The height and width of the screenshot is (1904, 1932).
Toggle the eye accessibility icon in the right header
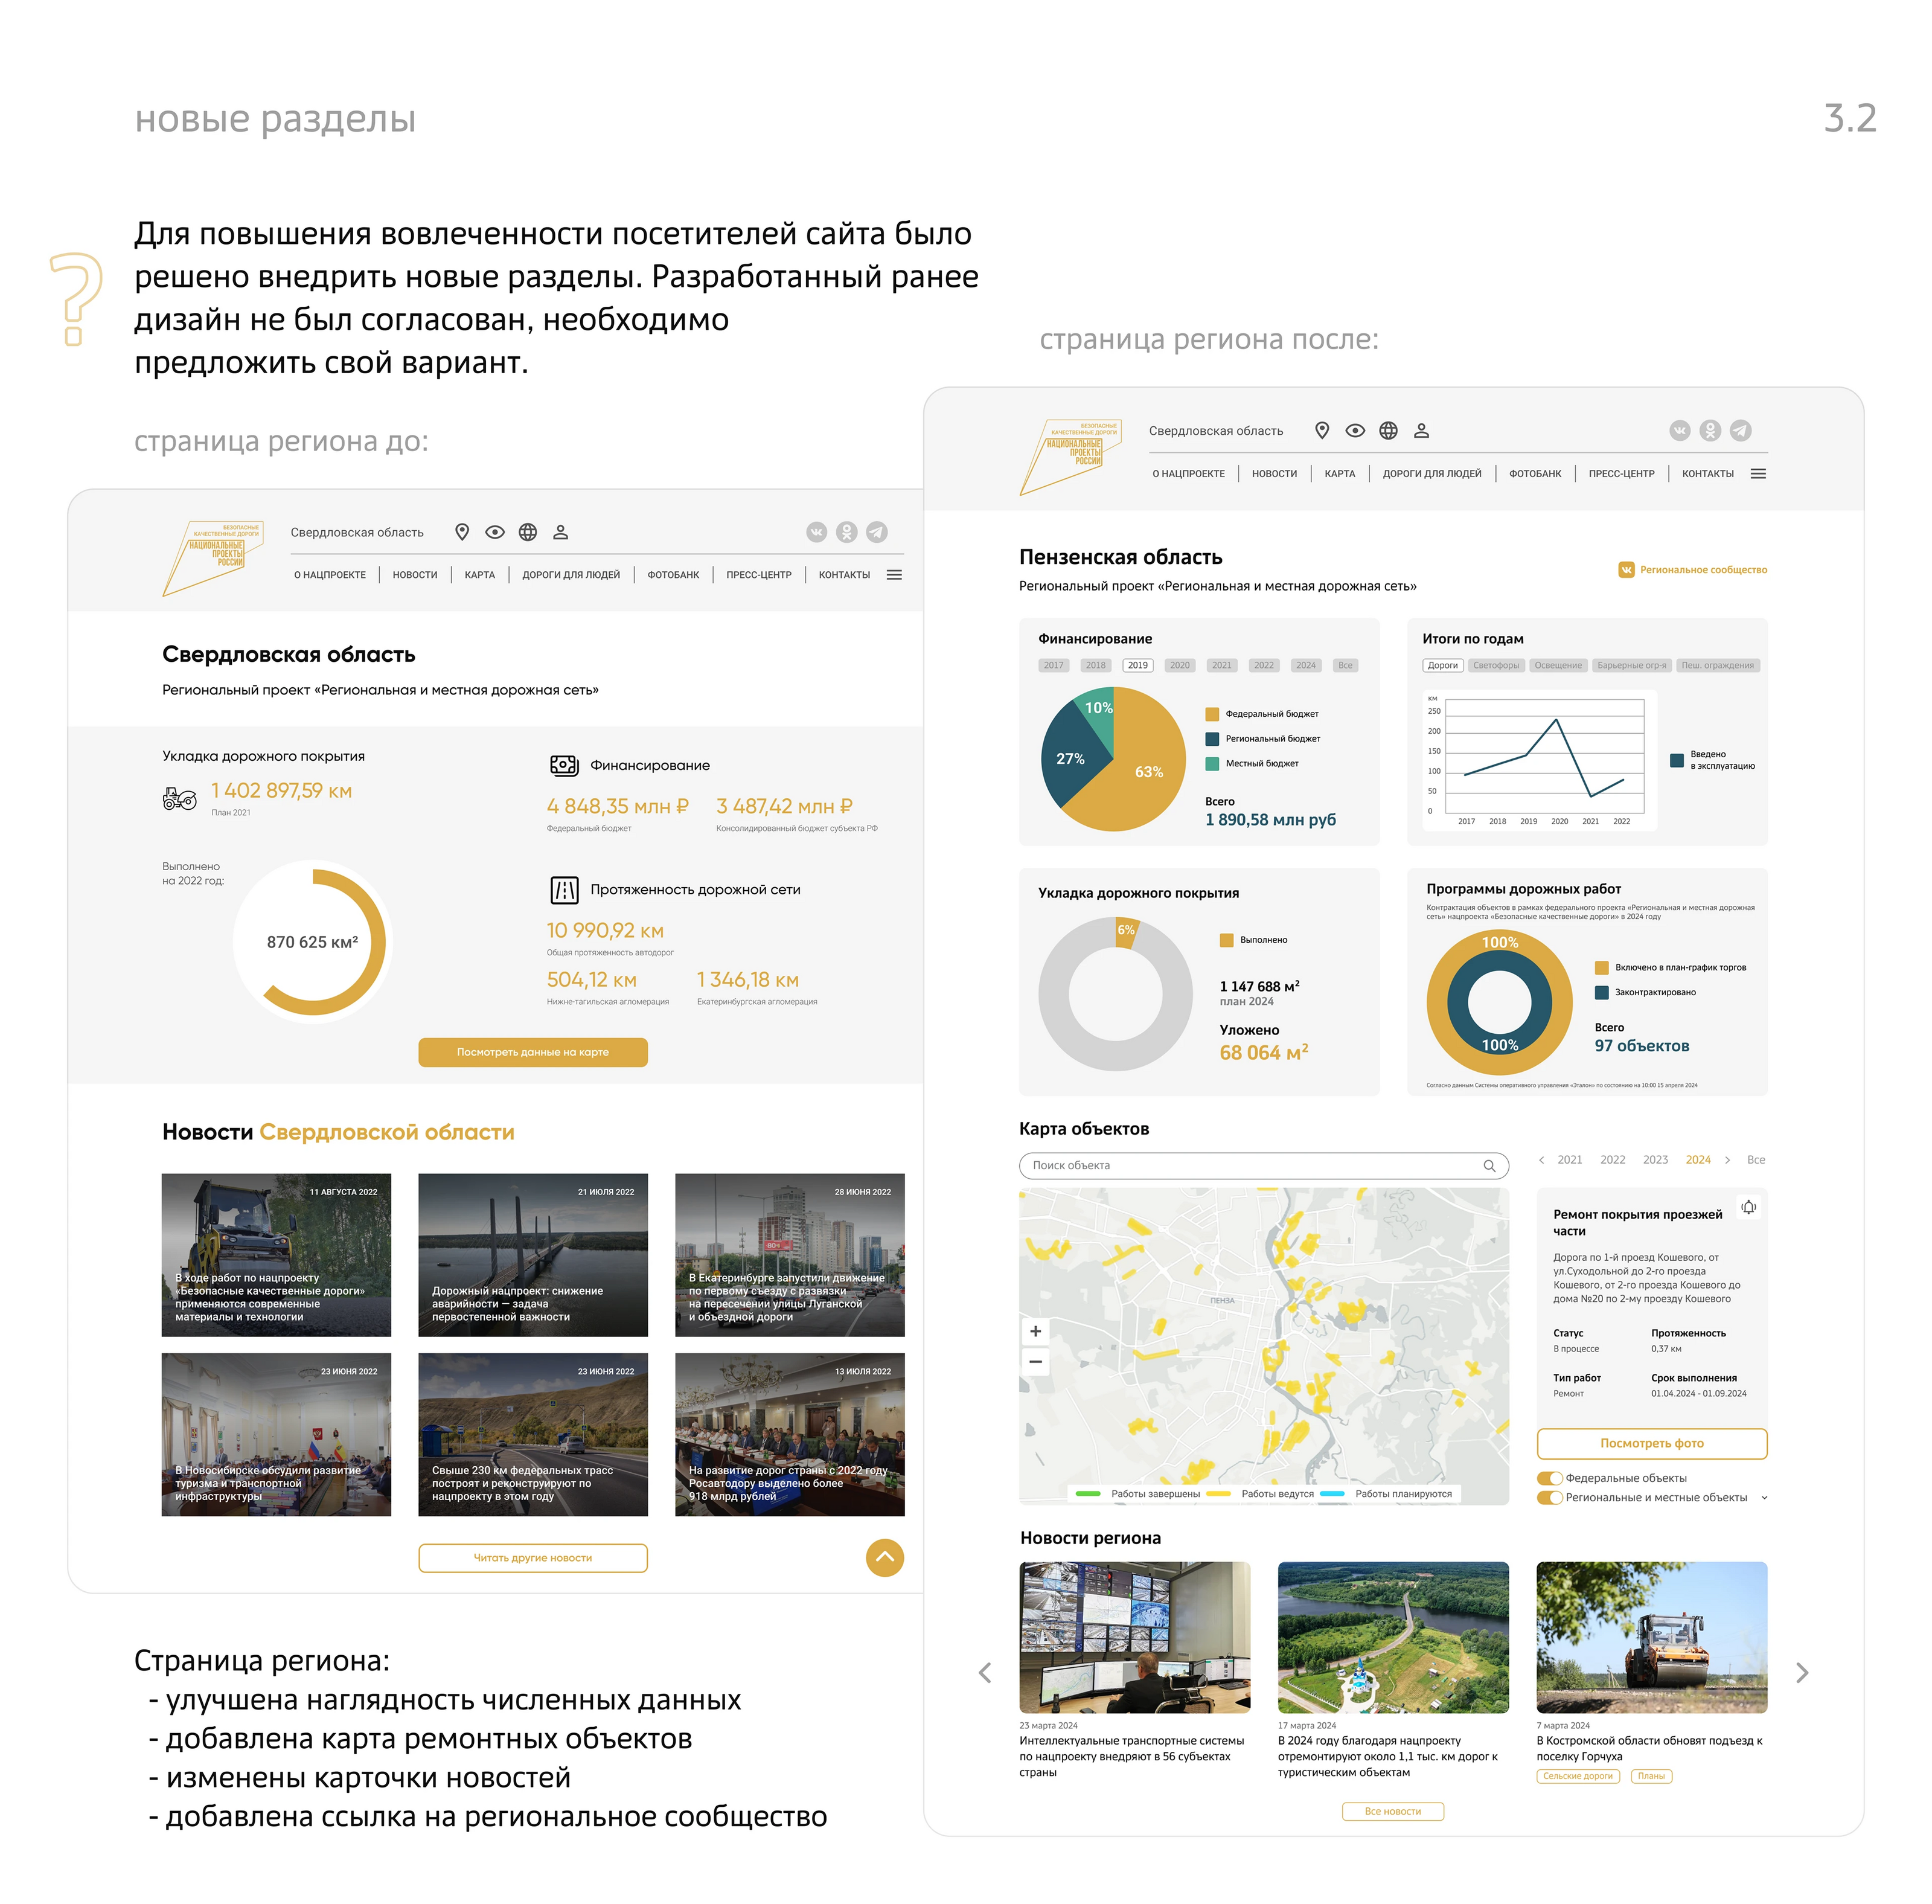[1355, 431]
